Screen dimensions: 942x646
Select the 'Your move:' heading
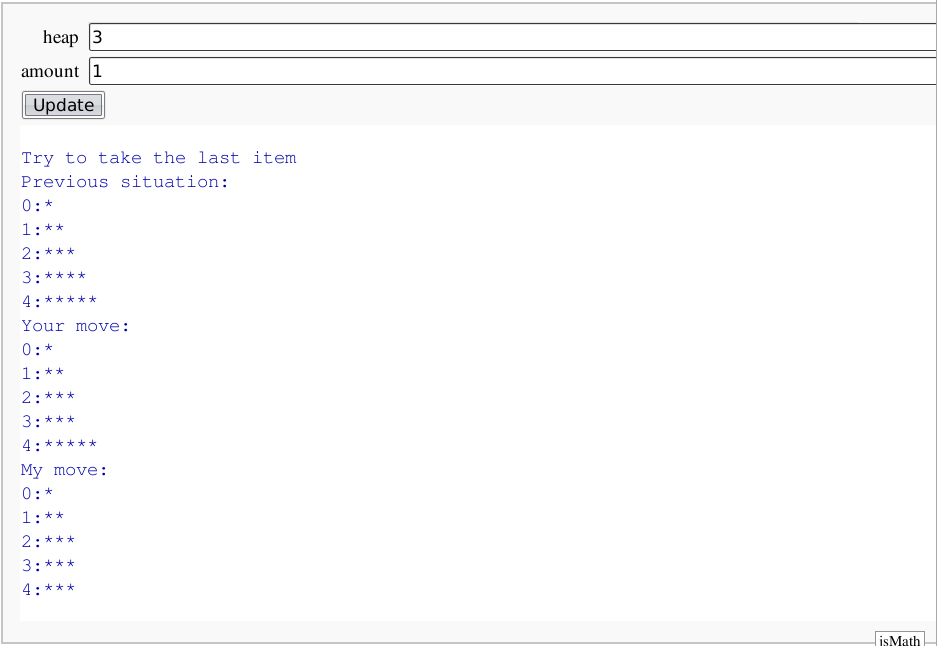click(76, 326)
